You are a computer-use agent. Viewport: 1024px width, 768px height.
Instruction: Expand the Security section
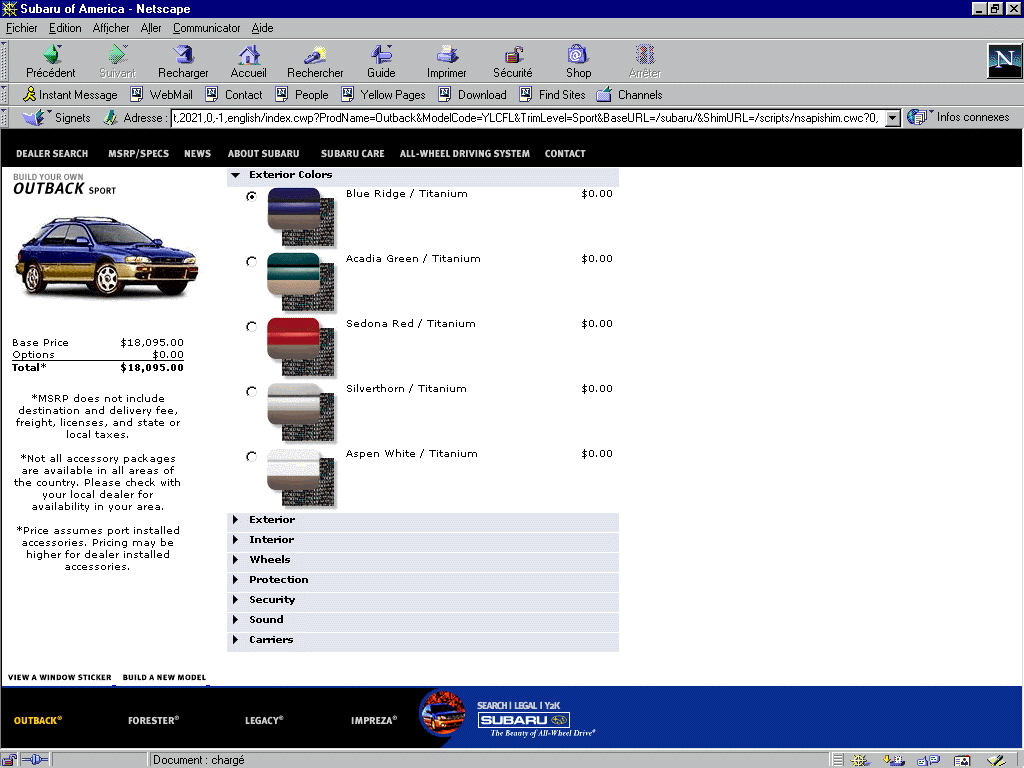[235, 600]
